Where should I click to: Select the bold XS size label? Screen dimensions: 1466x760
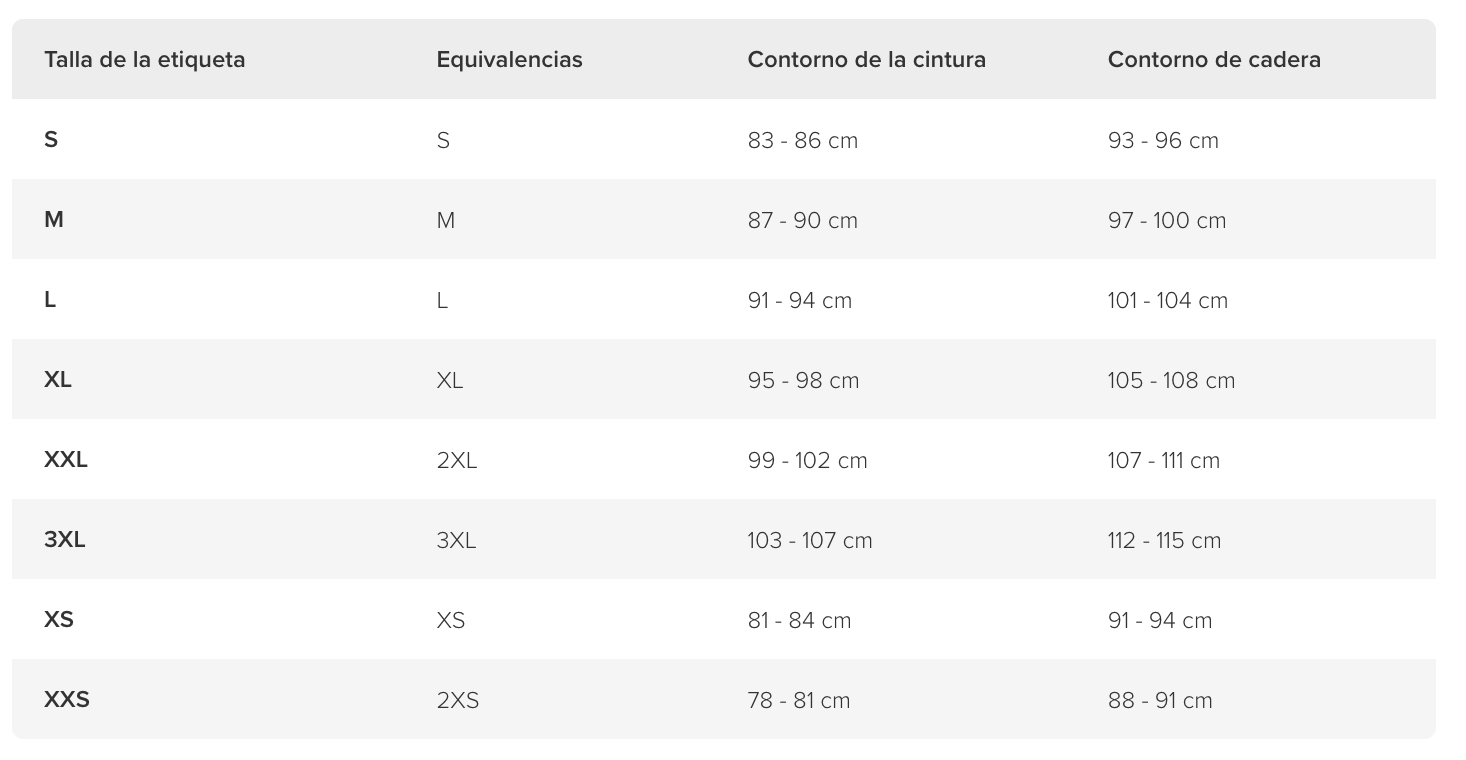[x=59, y=620]
